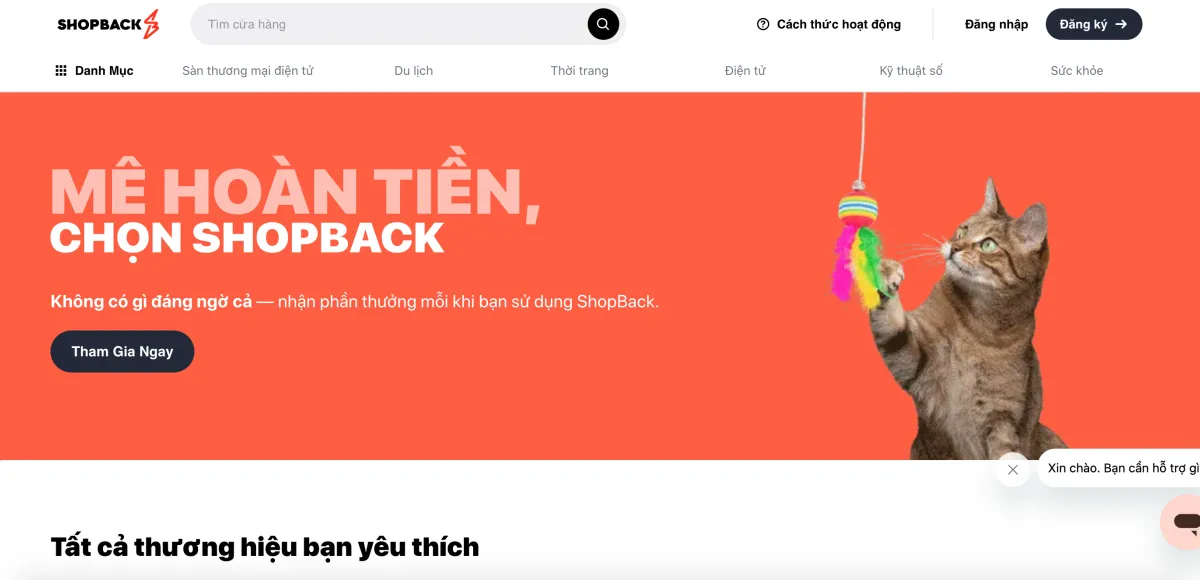Click the store search field
The height and width of the screenshot is (580, 1200).
point(393,24)
